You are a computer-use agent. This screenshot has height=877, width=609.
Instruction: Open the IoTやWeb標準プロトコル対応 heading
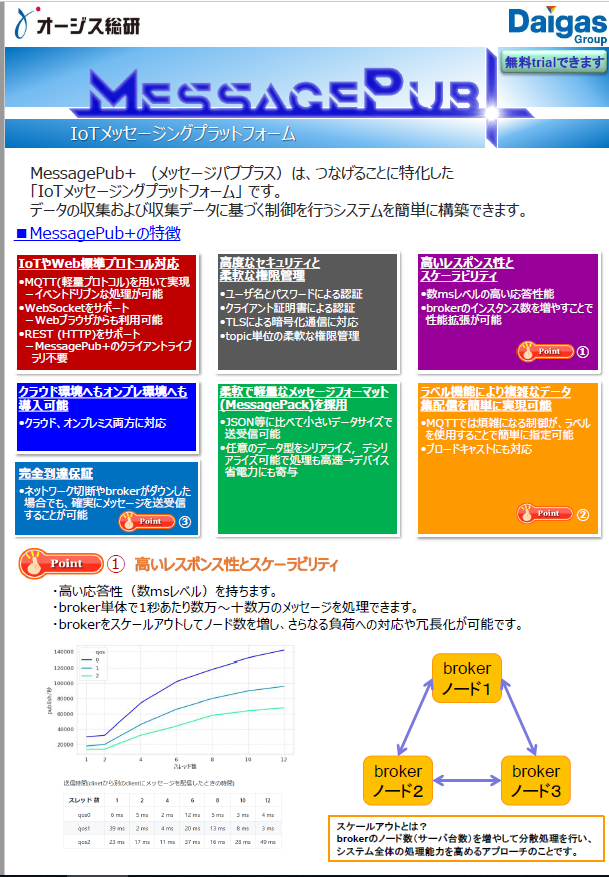[99, 263]
